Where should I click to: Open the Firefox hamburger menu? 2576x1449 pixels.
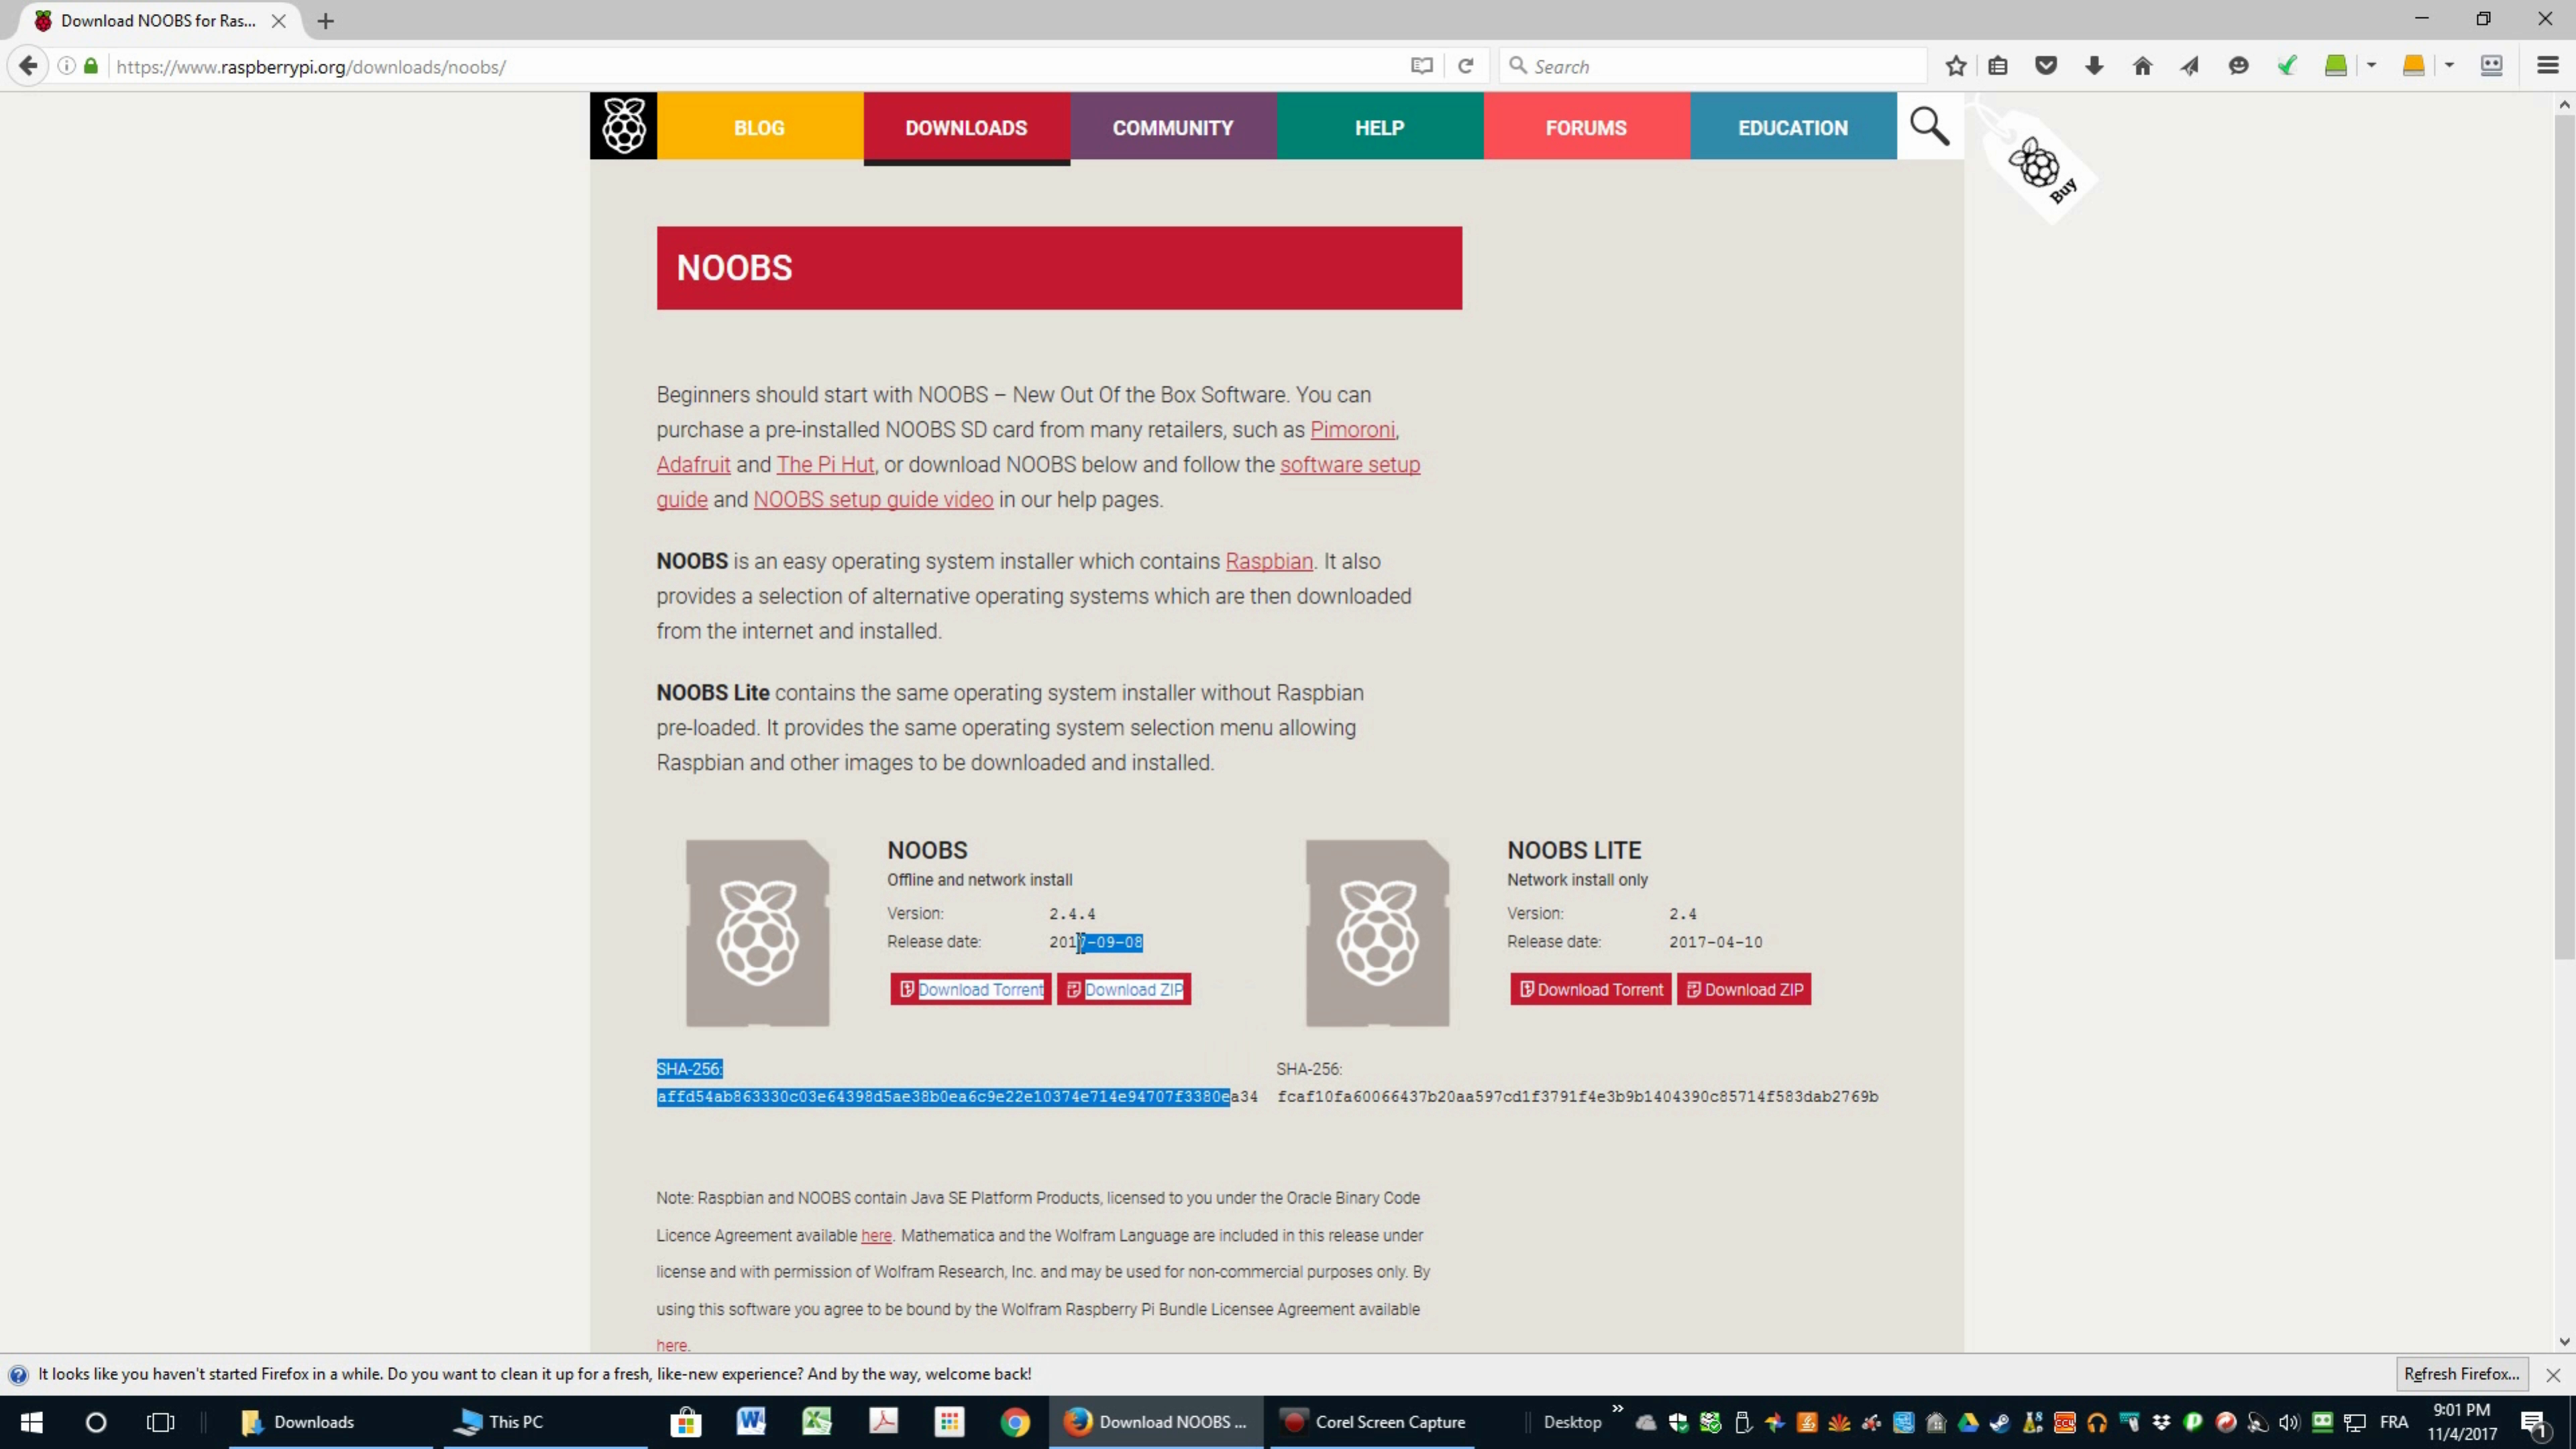point(2547,66)
